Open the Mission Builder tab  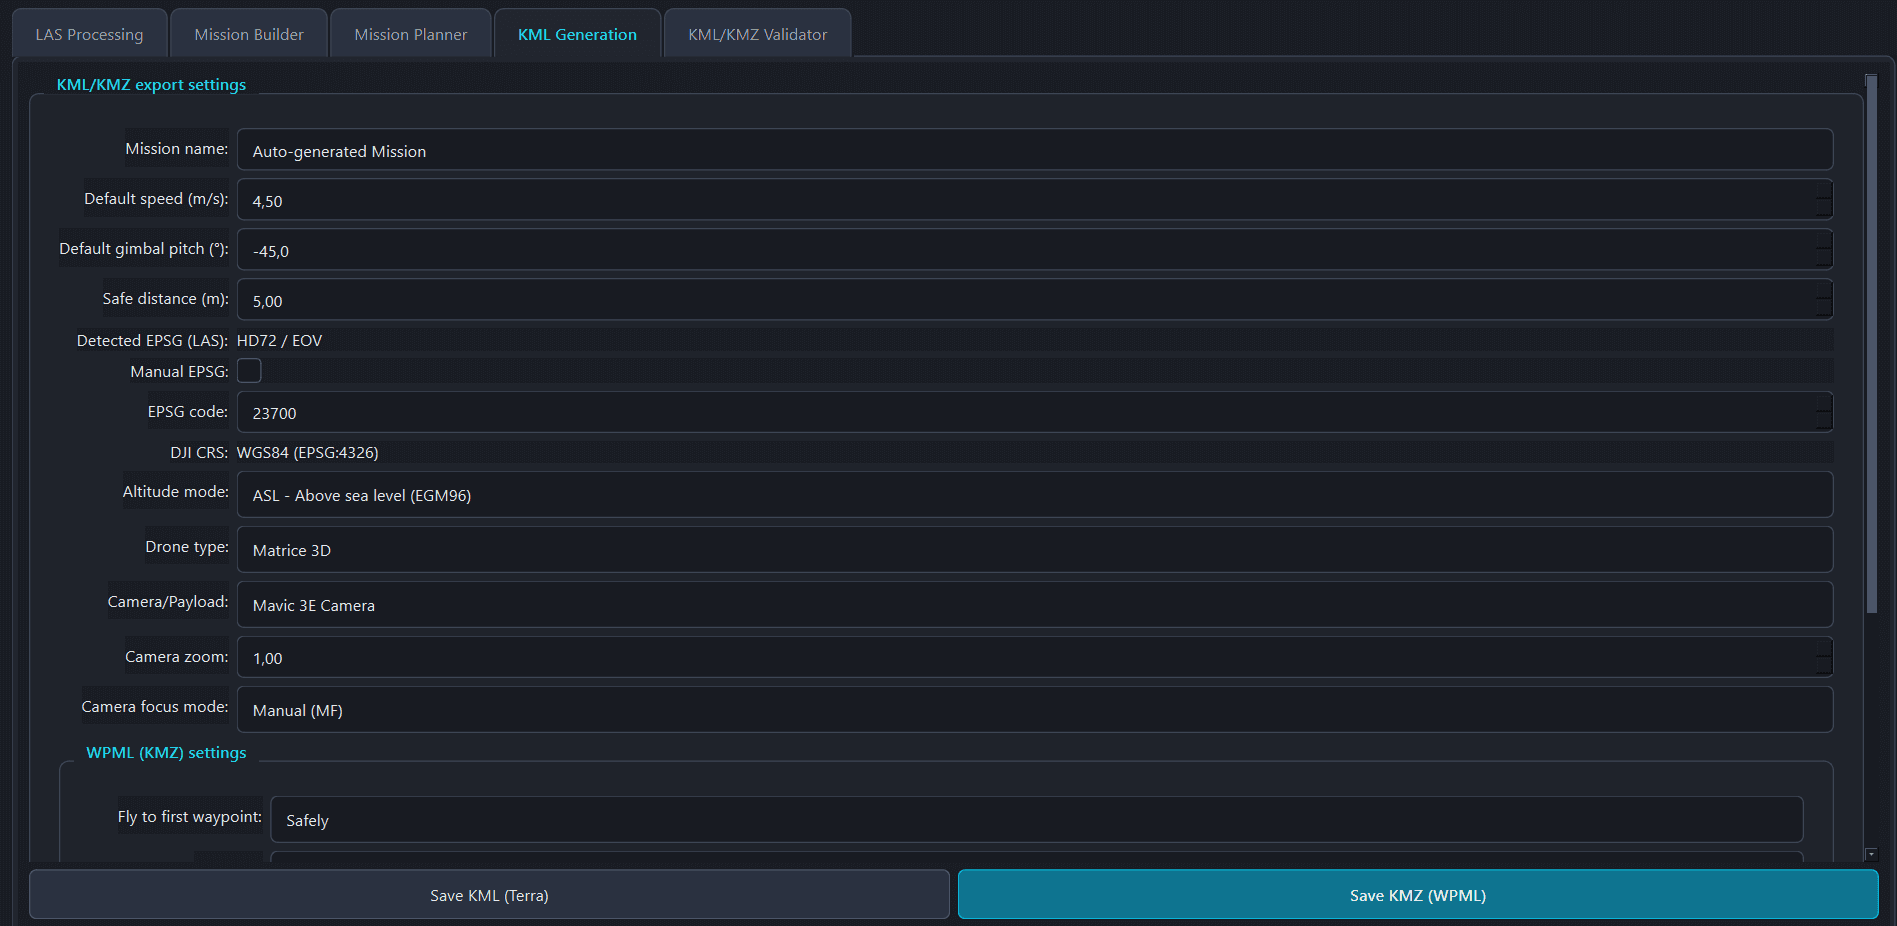pyautogui.click(x=249, y=34)
